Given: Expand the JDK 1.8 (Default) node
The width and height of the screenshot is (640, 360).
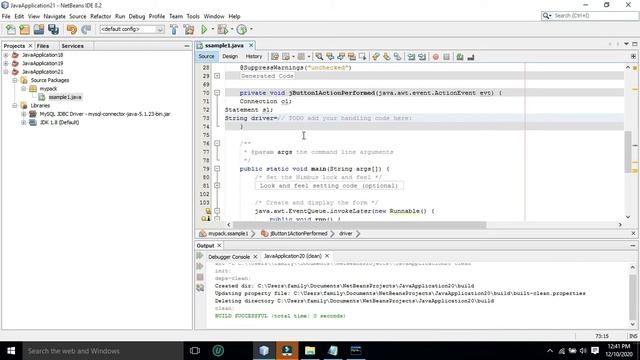Looking at the screenshot, I should click(23, 122).
